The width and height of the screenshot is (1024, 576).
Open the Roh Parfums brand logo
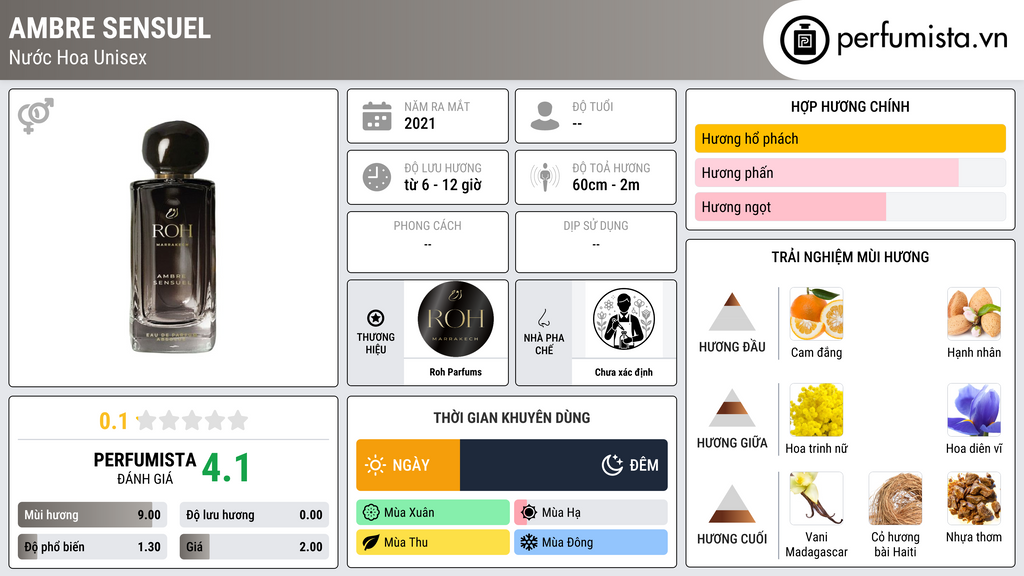[x=456, y=319]
